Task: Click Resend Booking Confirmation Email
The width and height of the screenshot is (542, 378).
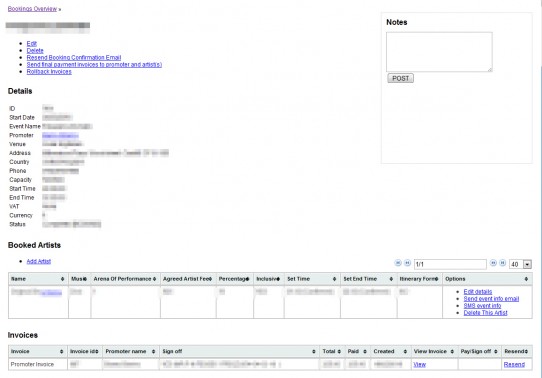Action: [x=74, y=57]
